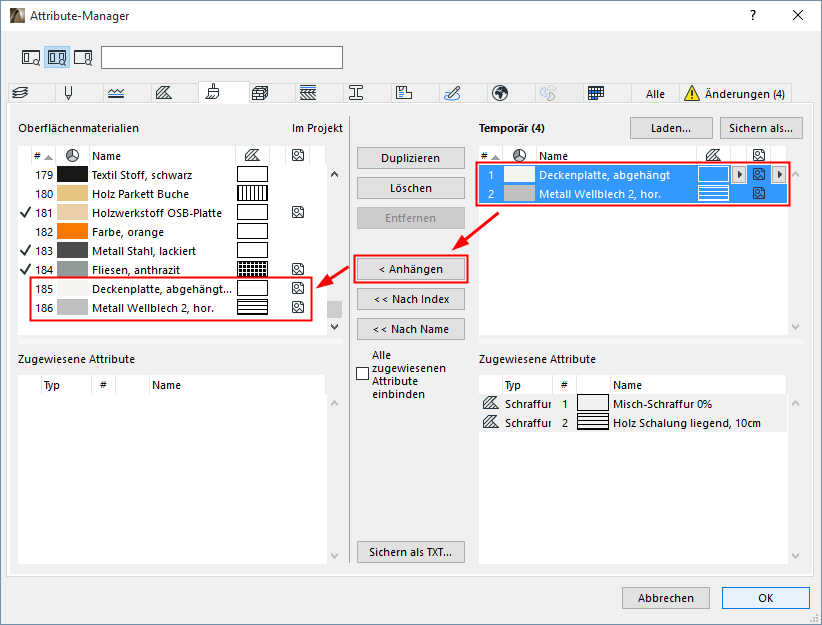The width and height of the screenshot is (822, 625).
Task: Sort left list by texture column icon
Action: pyautogui.click(x=298, y=155)
